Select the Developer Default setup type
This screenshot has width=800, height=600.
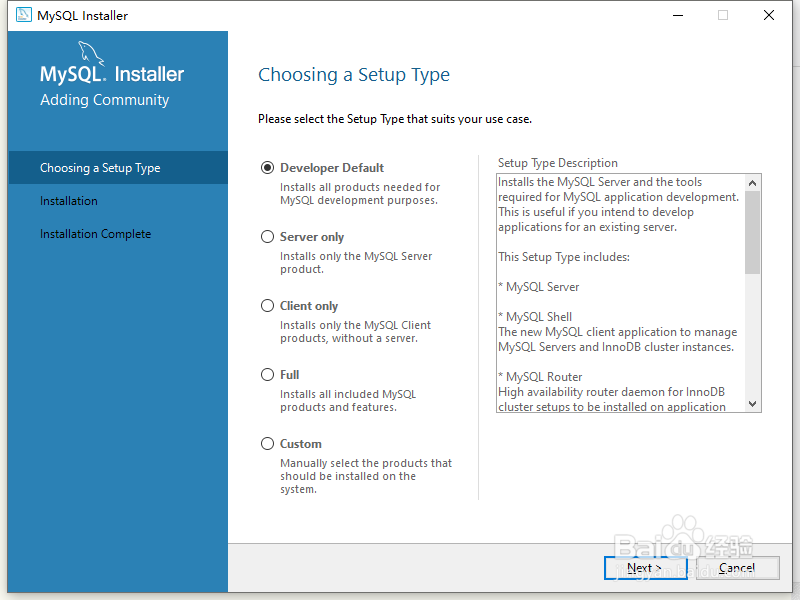pyautogui.click(x=267, y=167)
